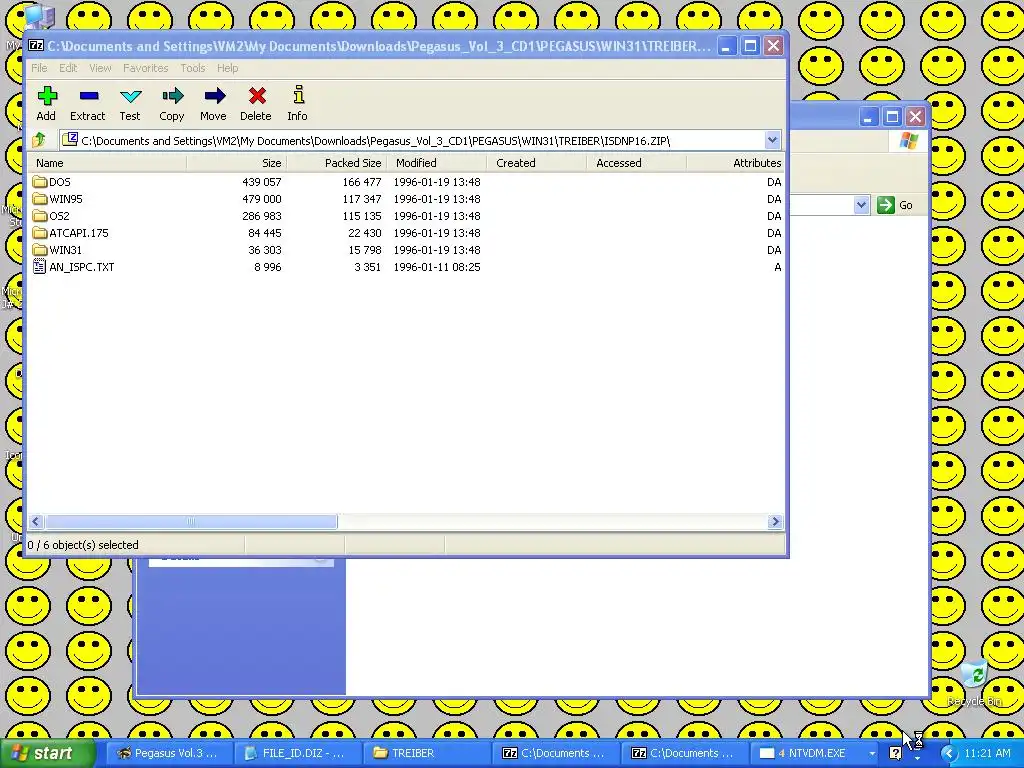The width and height of the screenshot is (1024, 768).
Task: Click the Copy toolbar icon
Action: tap(172, 96)
